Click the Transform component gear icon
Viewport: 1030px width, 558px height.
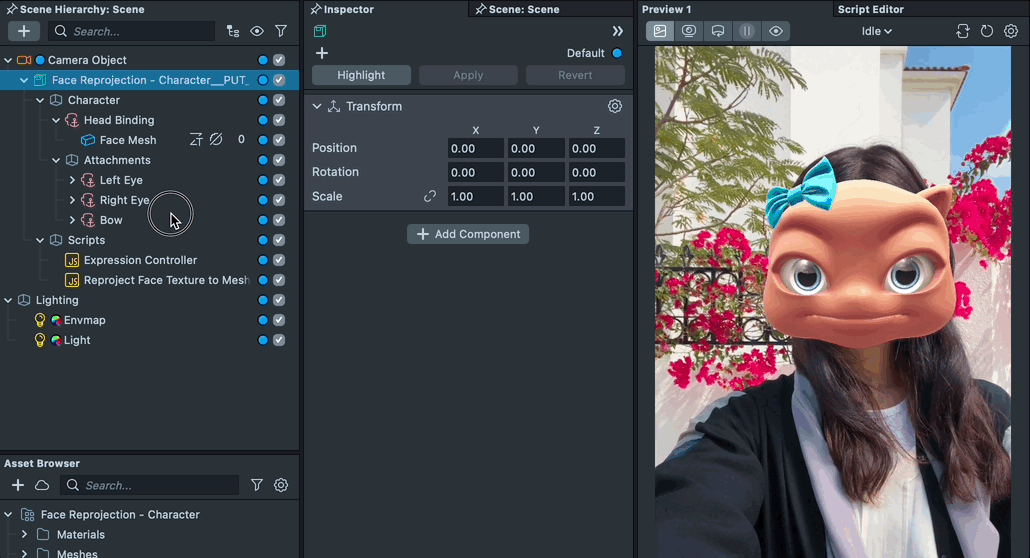615,106
